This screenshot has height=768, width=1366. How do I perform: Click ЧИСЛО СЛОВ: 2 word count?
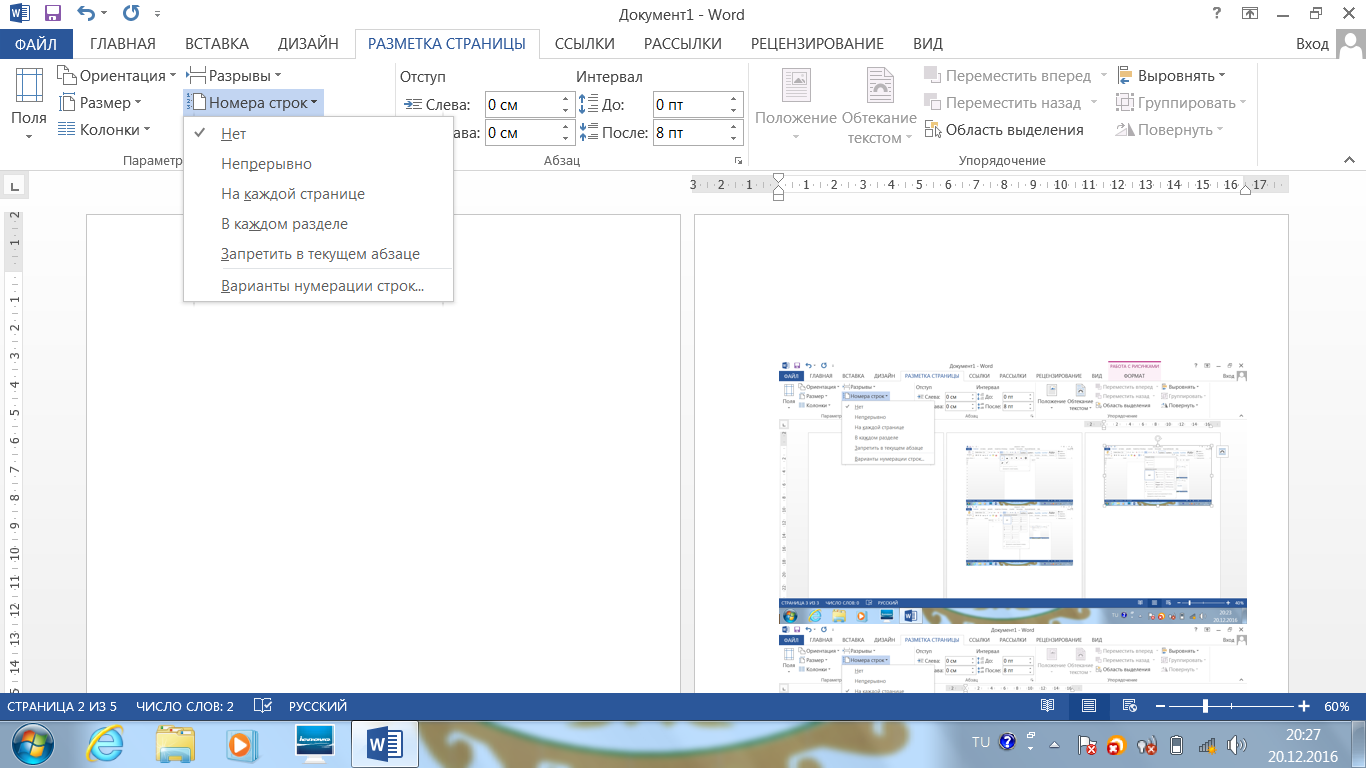[185, 706]
